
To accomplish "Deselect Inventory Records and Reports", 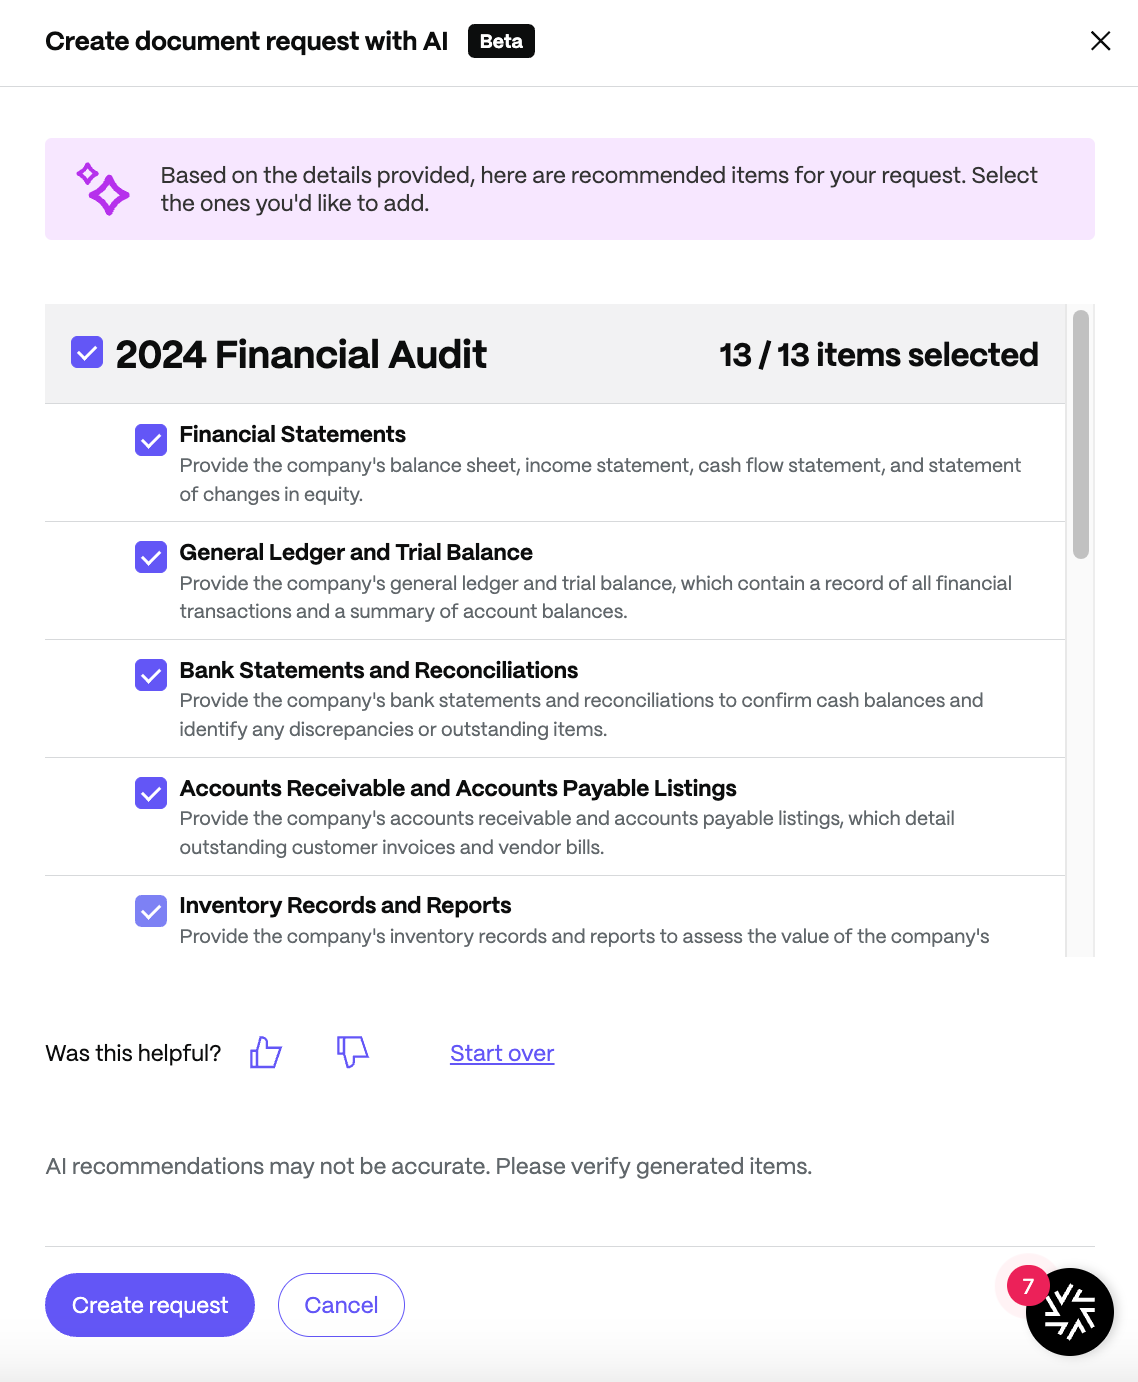I will click(x=150, y=911).
